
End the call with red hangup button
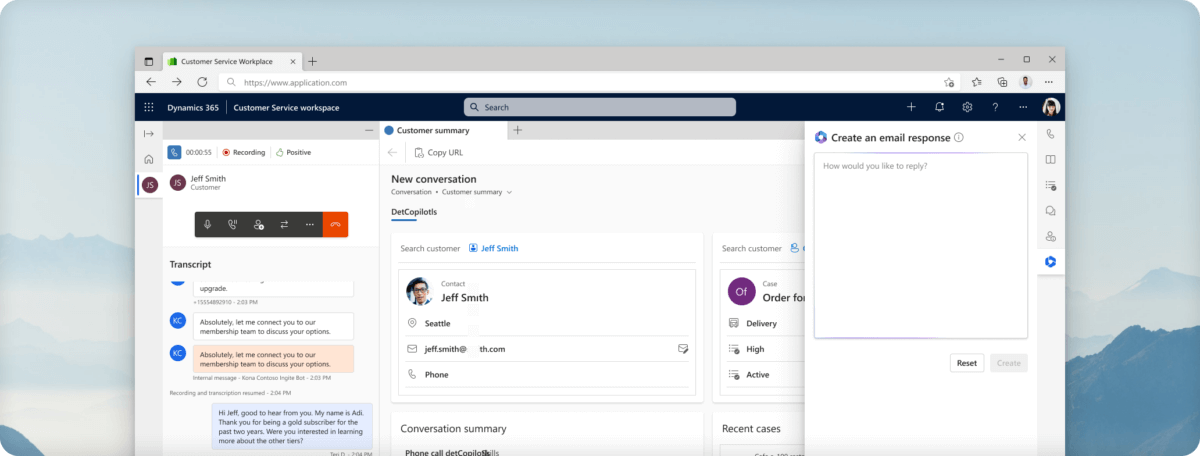click(x=335, y=225)
